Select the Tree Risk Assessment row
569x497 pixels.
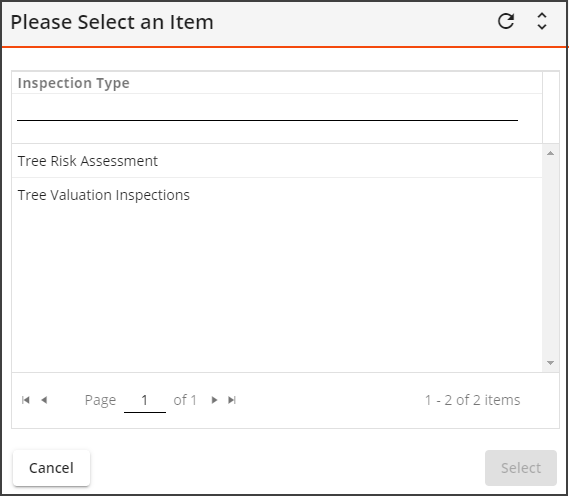(x=277, y=161)
